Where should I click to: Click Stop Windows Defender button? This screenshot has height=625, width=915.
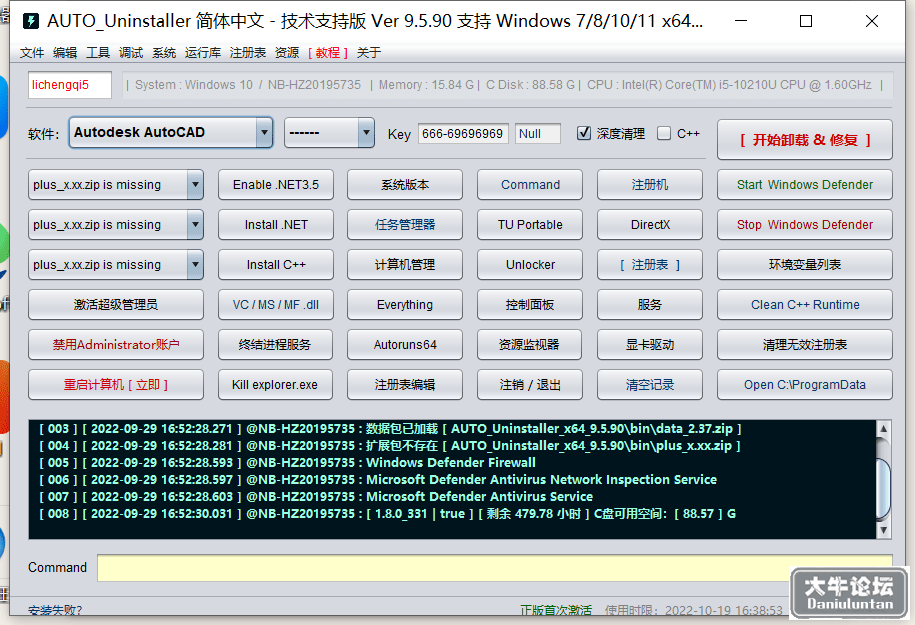click(805, 225)
